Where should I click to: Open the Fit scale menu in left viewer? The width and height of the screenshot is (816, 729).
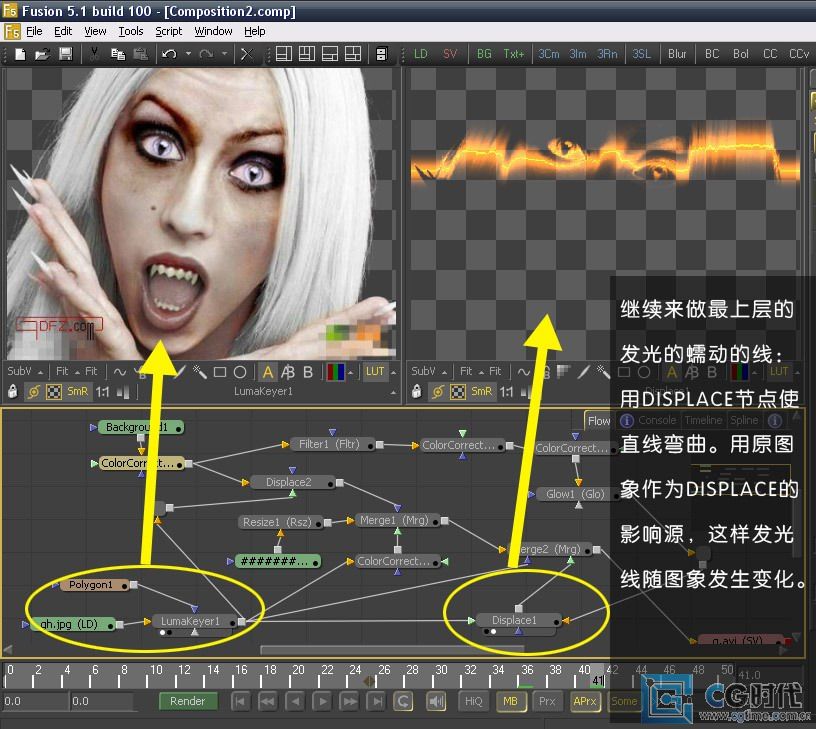67,372
